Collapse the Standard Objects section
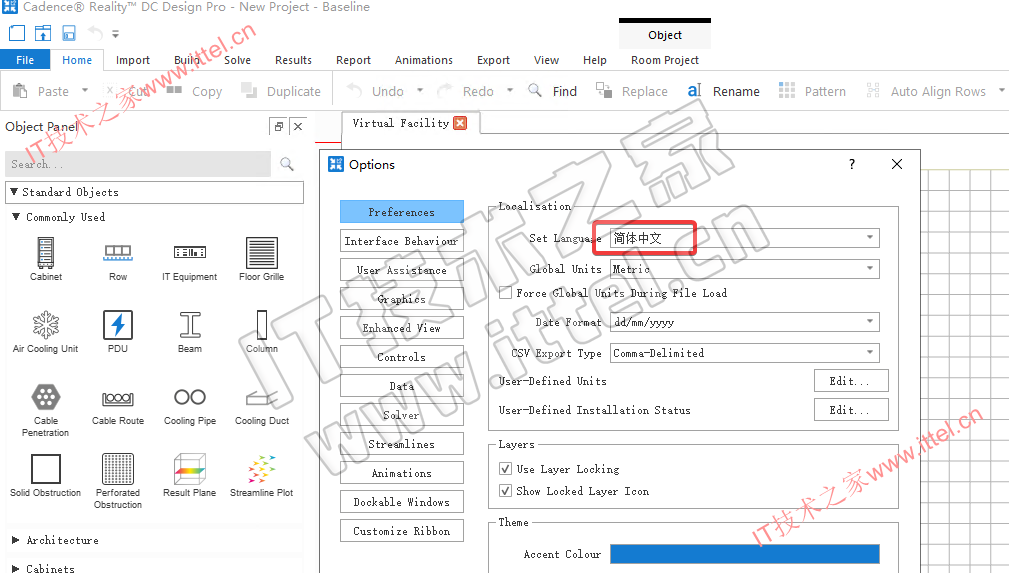 [x=14, y=192]
